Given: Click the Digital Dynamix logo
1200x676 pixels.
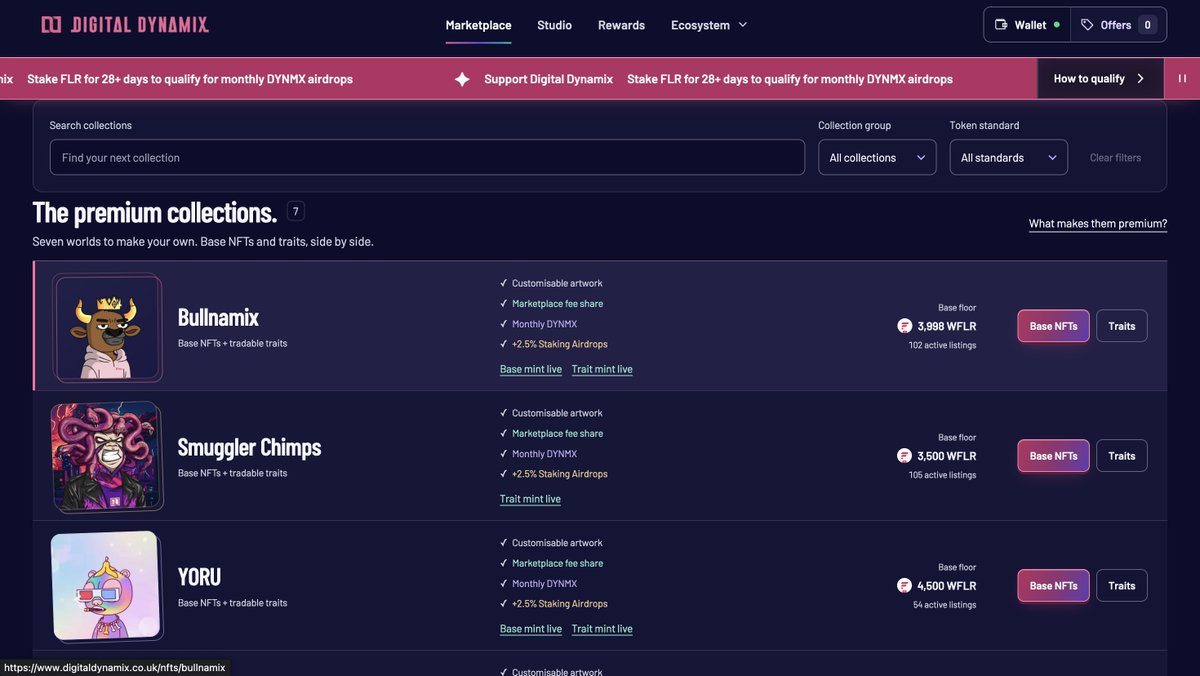Looking at the screenshot, I should [125, 25].
